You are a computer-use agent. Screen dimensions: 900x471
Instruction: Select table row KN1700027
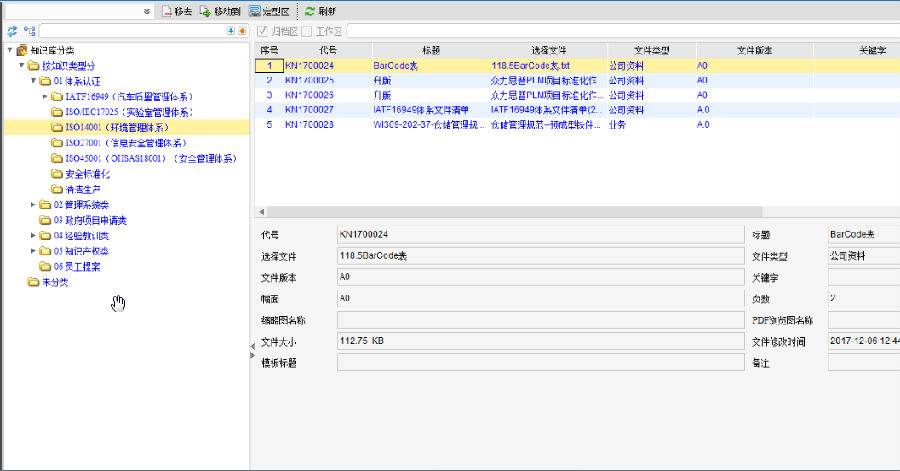[x=309, y=110]
